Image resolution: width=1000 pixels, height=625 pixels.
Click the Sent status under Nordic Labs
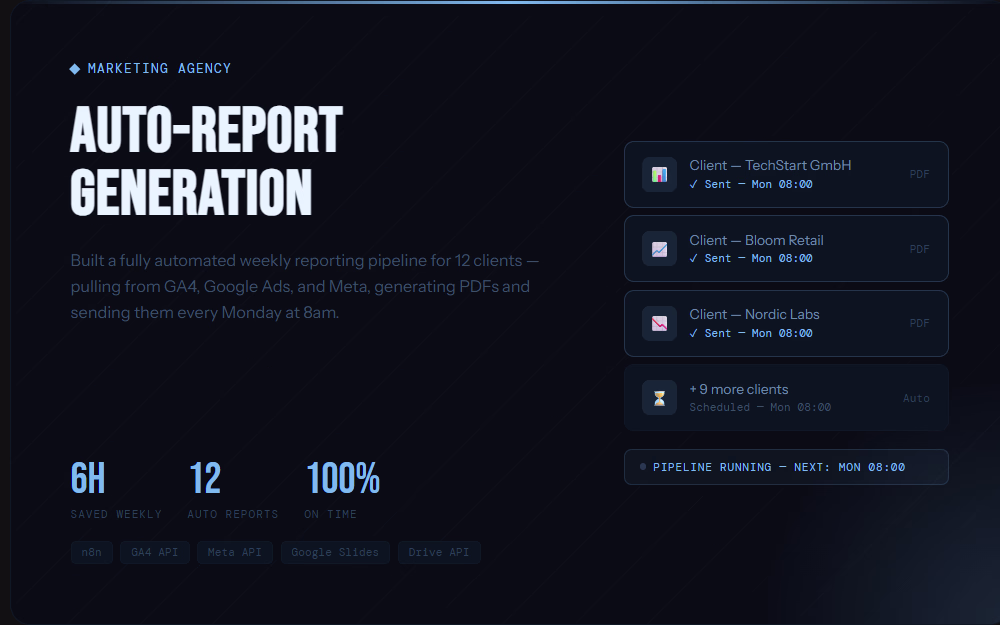pos(751,333)
